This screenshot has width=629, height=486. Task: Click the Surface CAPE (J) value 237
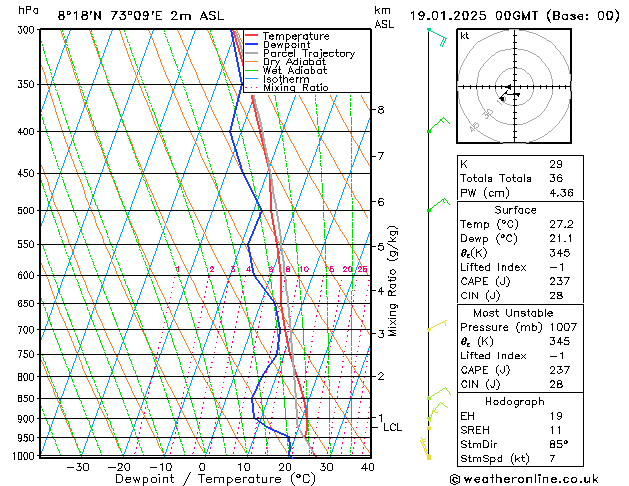[x=560, y=281]
